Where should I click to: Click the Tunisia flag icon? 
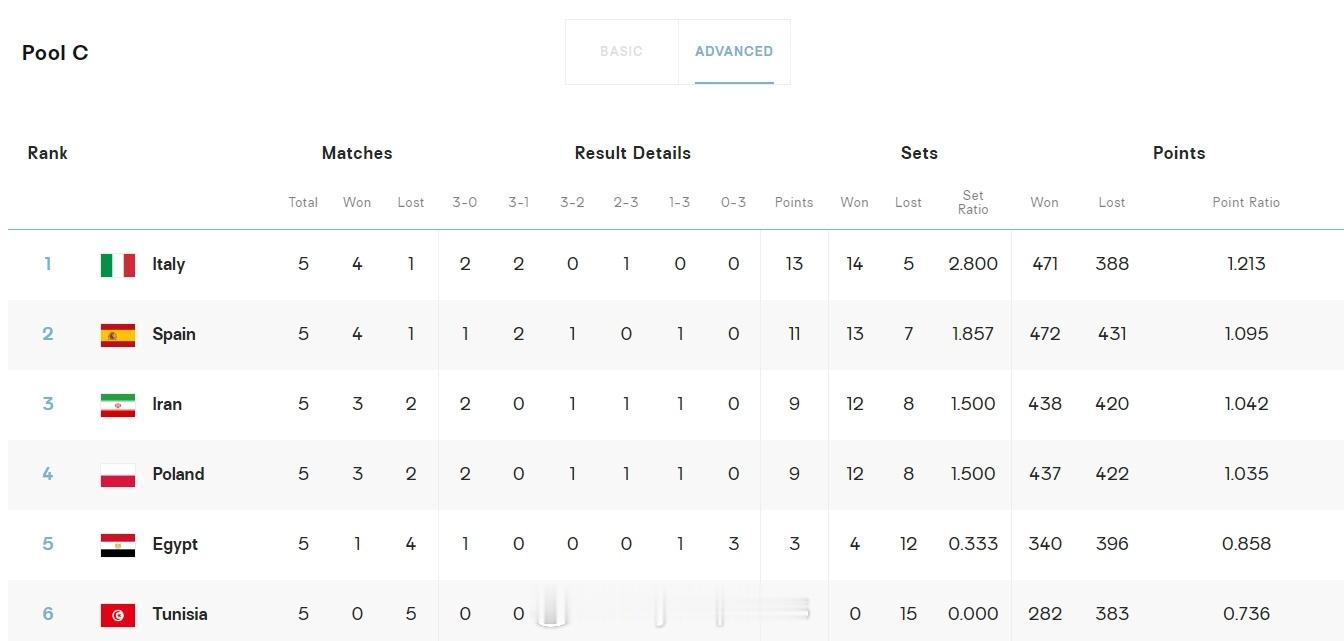[x=118, y=615]
